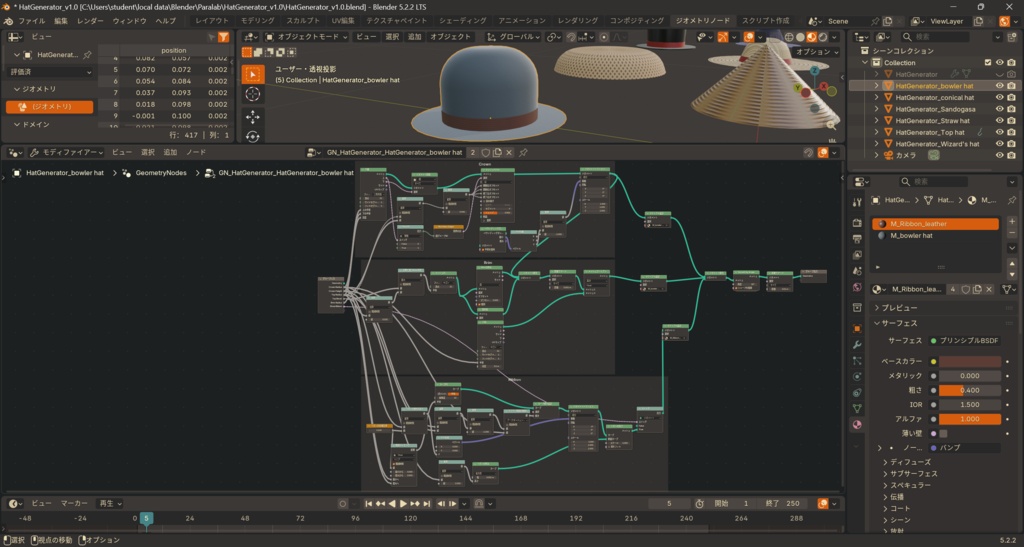Open the 再生 playback dropdown
Image resolution: width=1024 pixels, height=547 pixels.
point(110,503)
